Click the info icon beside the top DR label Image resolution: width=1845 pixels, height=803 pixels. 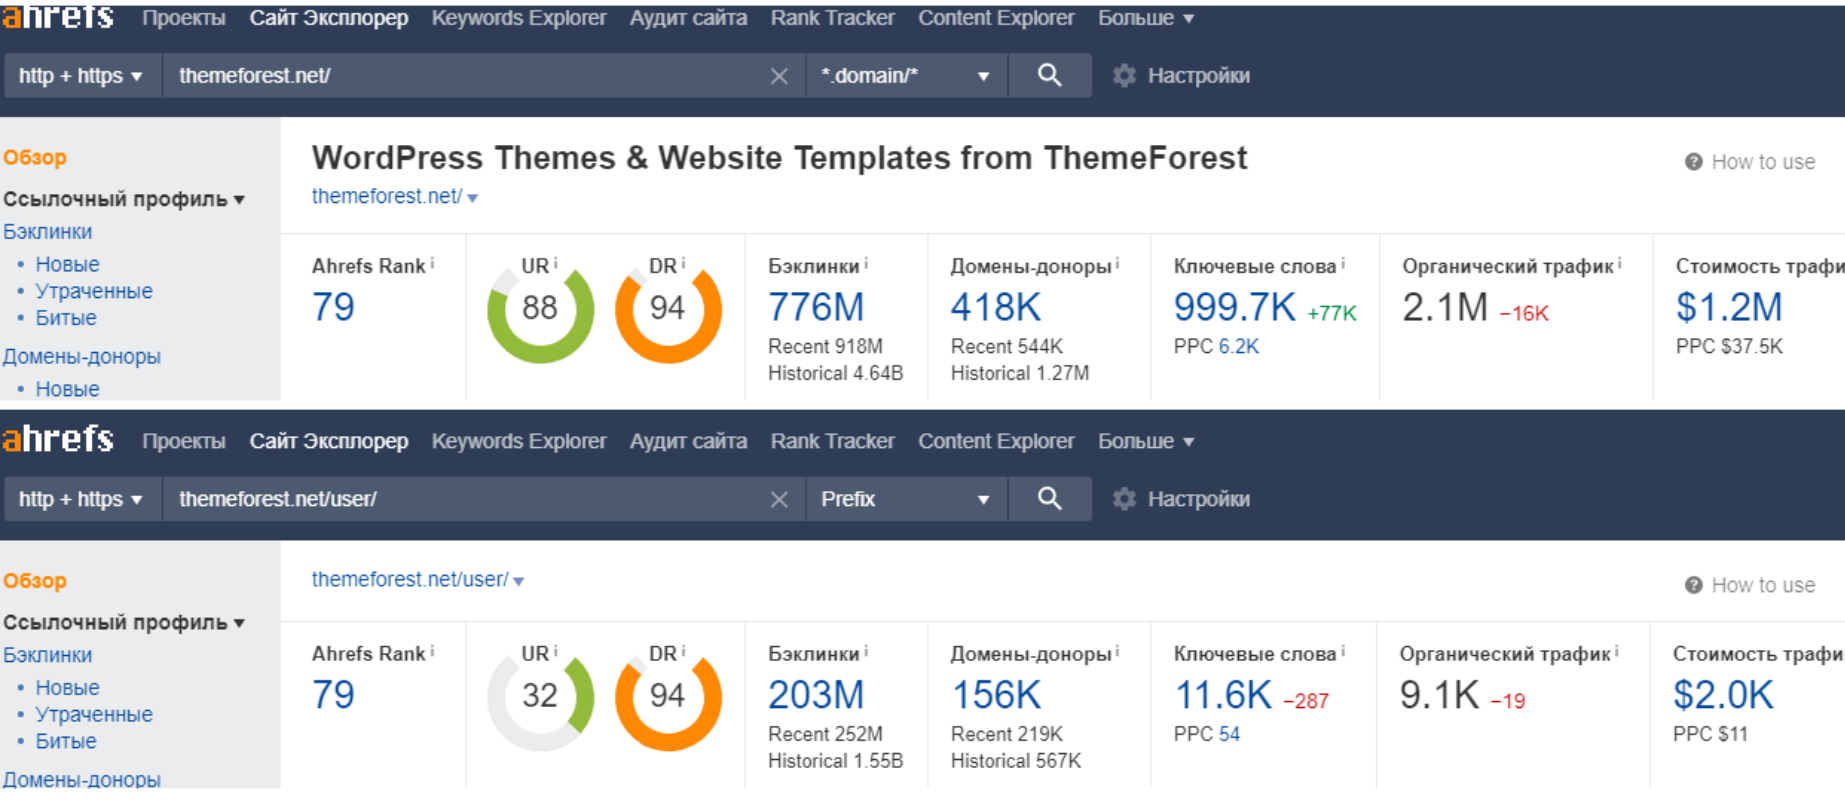pos(683,263)
